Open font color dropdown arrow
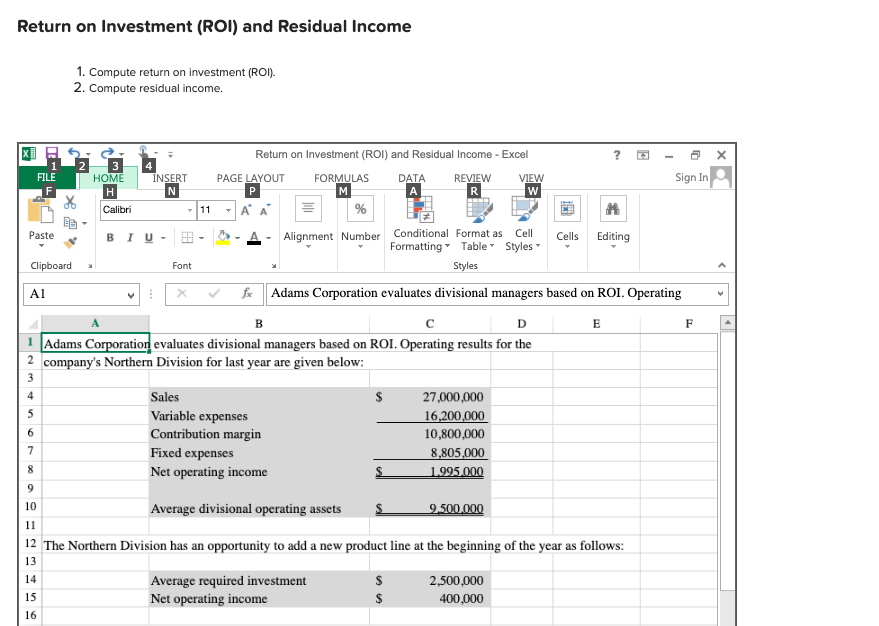Image resolution: width=879 pixels, height=626 pixels. click(269, 238)
